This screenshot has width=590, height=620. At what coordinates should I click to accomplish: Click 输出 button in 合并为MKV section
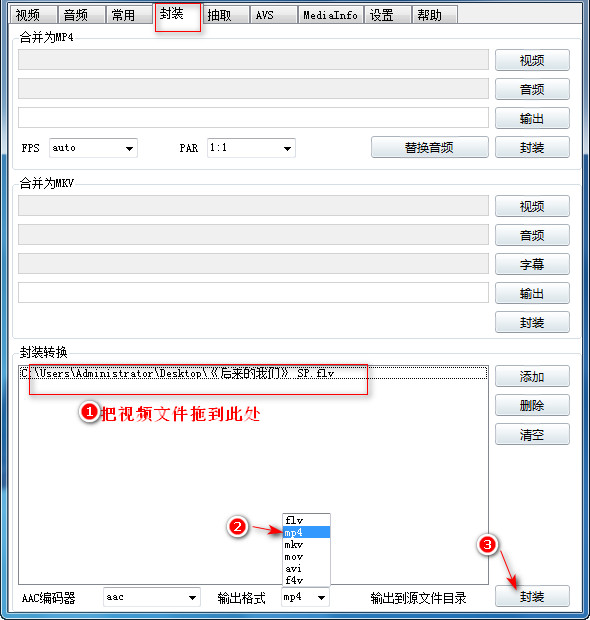[x=532, y=293]
